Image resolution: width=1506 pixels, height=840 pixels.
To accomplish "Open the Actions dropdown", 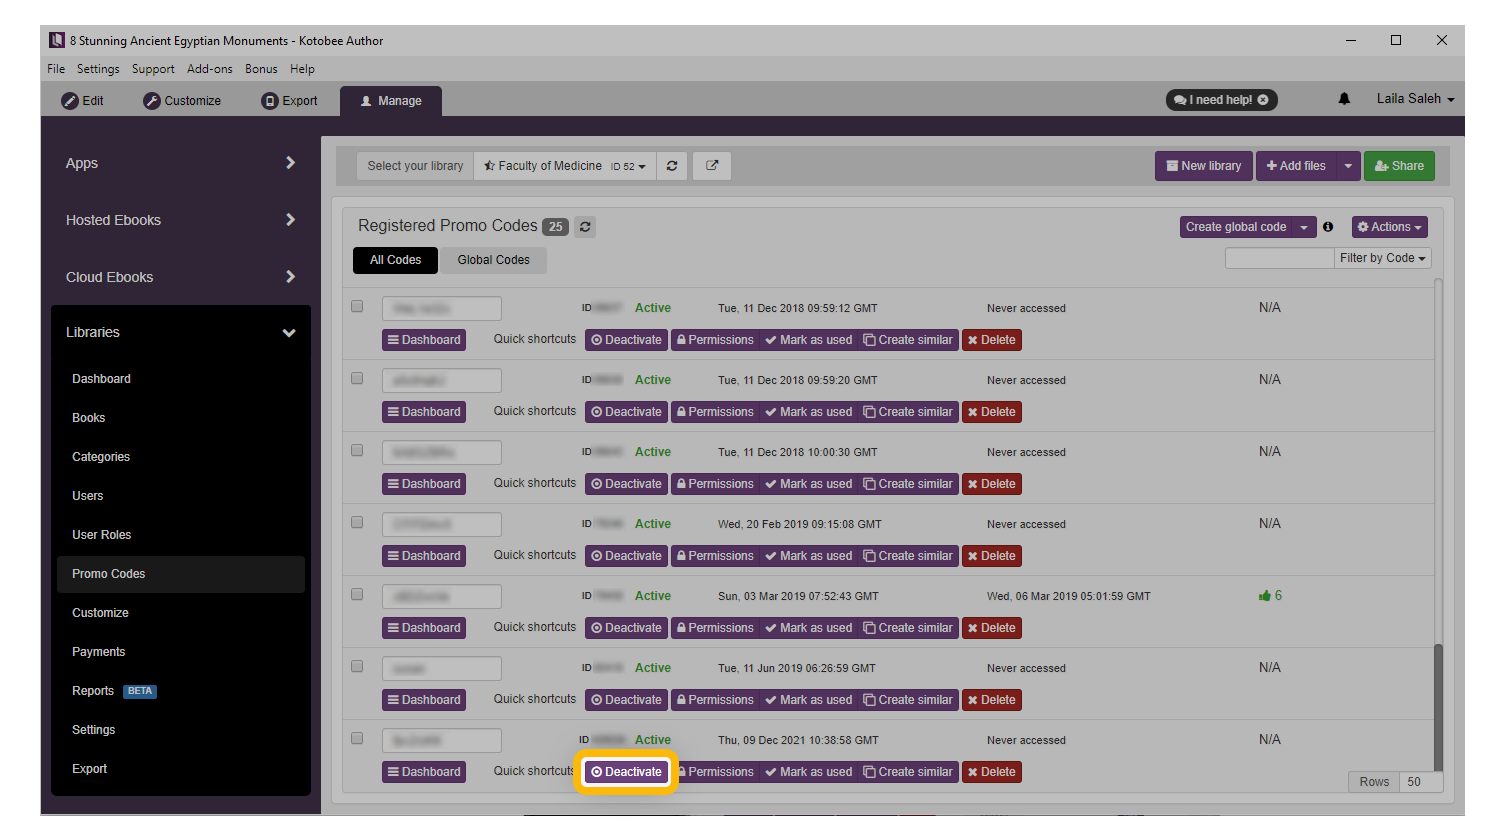I will pos(1390,227).
